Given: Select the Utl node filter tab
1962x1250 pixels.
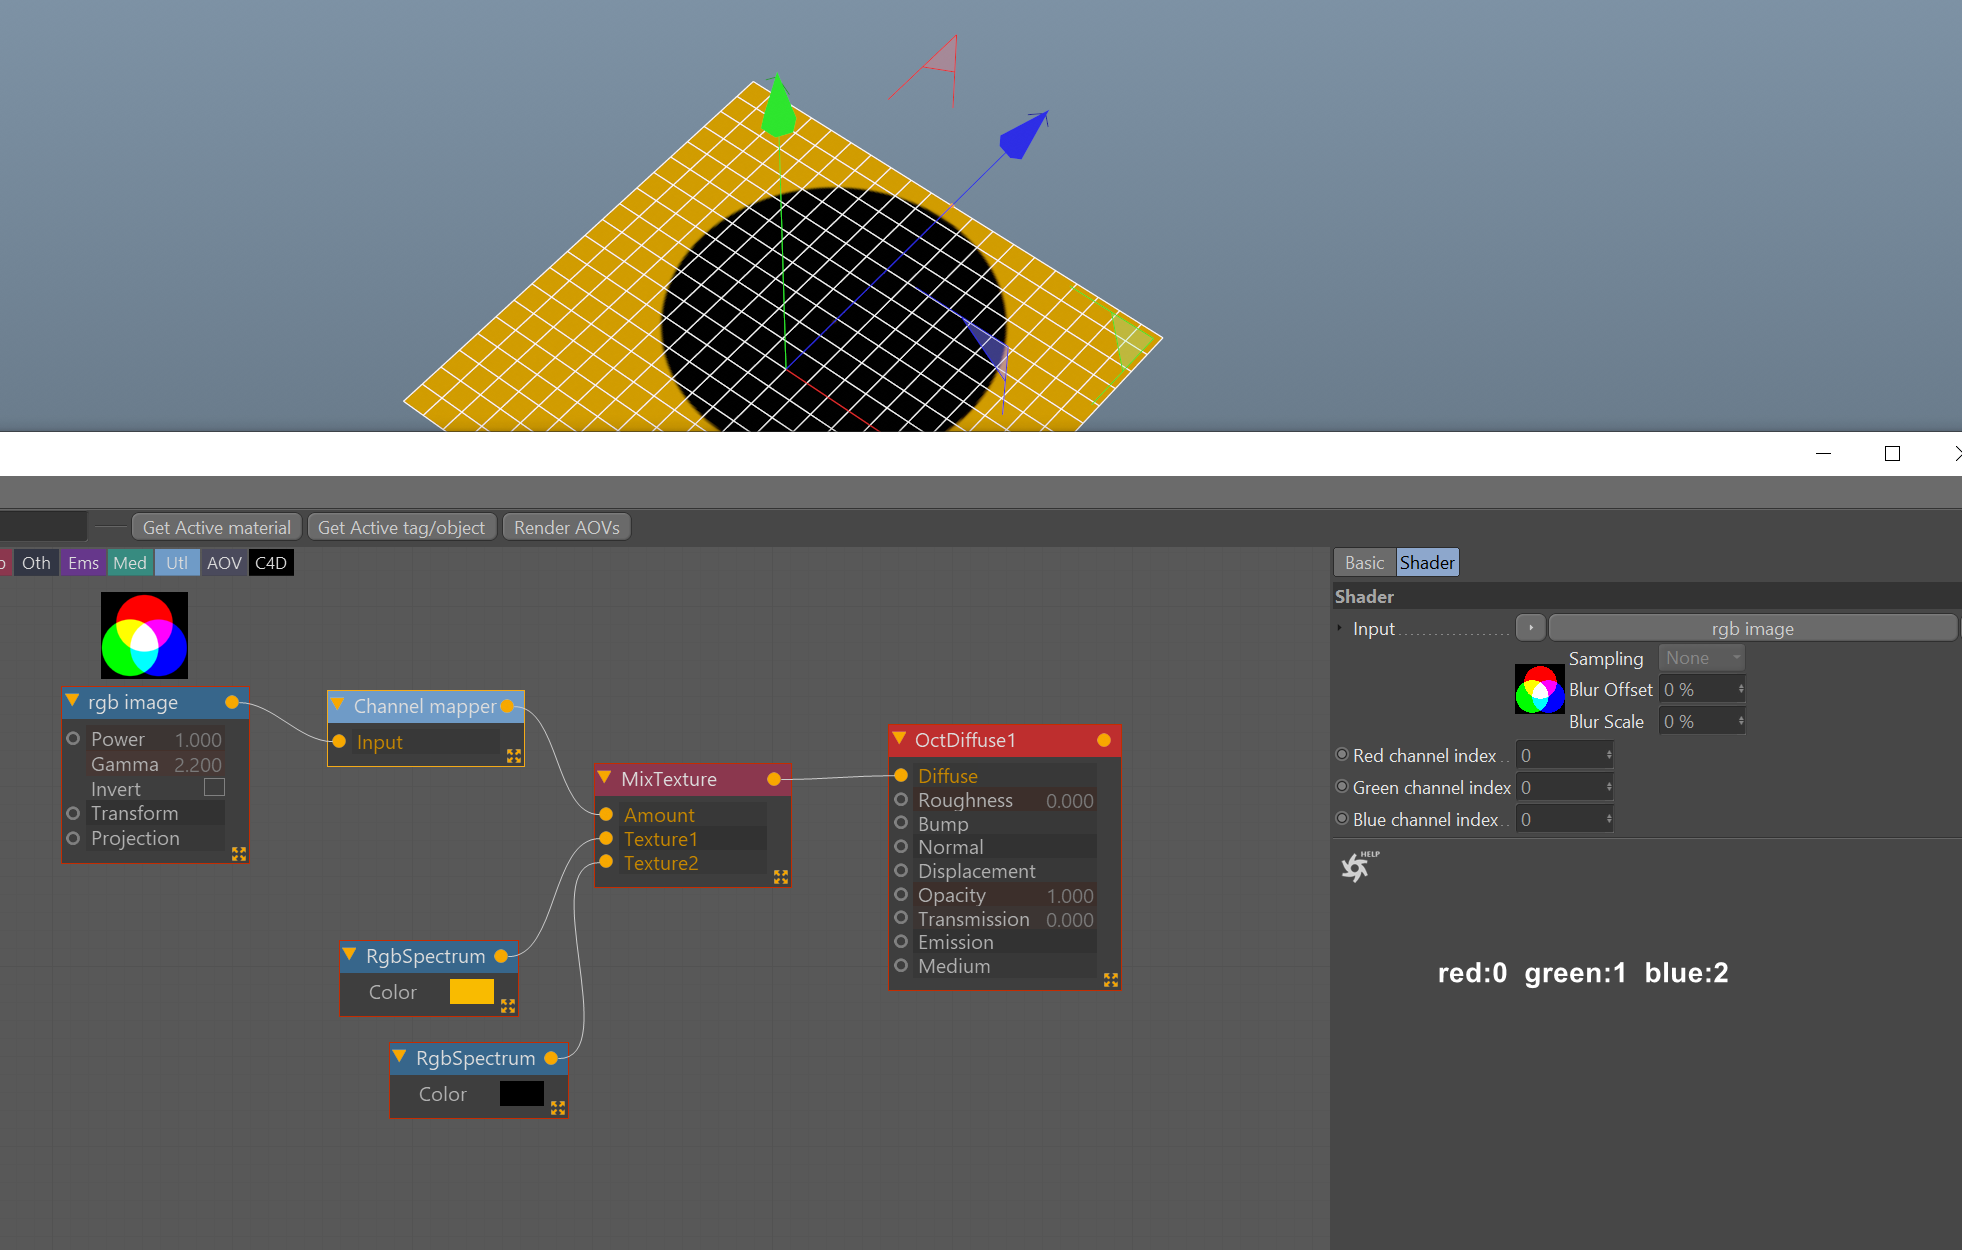Looking at the screenshot, I should click(177, 563).
